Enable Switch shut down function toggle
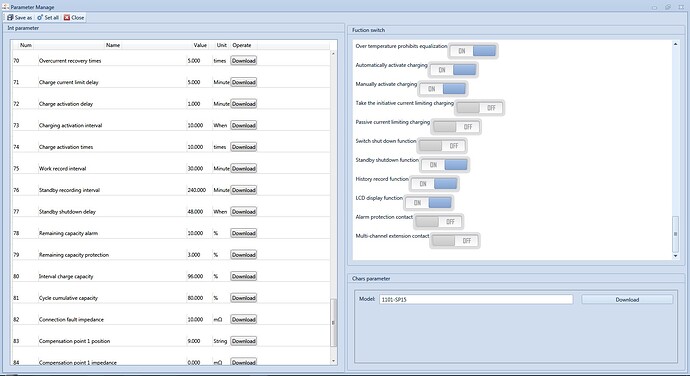This screenshot has width=690, height=376. click(x=442, y=146)
